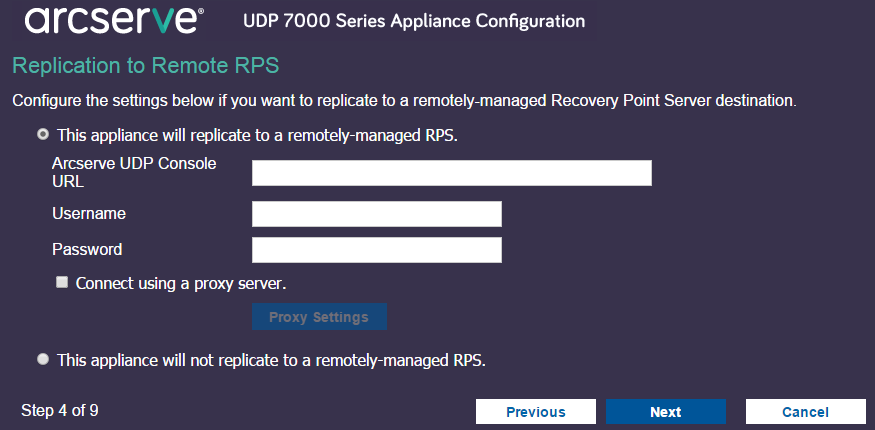
Task: Click the 'This appliance will not replicate' label text
Action: click(x=271, y=360)
